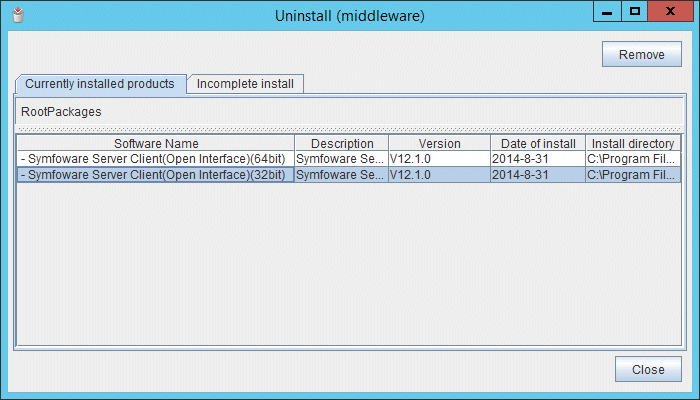Click the Description column header
The width and height of the screenshot is (700, 400).
pyautogui.click(x=341, y=144)
